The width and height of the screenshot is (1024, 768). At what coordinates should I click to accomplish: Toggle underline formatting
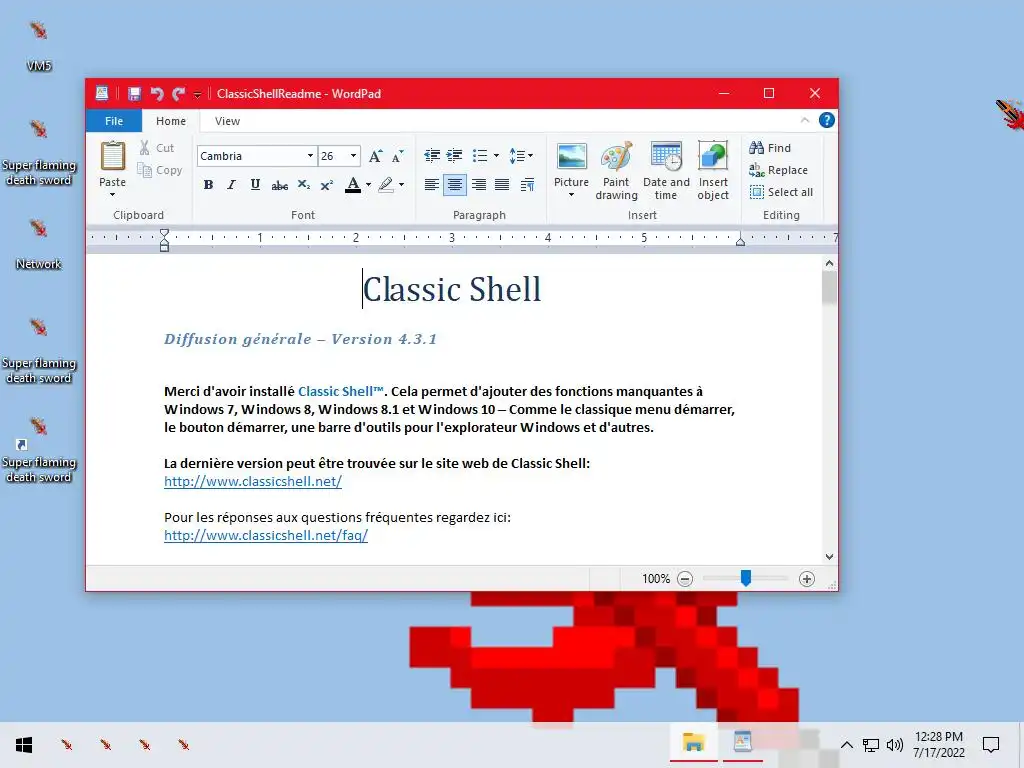[255, 185]
